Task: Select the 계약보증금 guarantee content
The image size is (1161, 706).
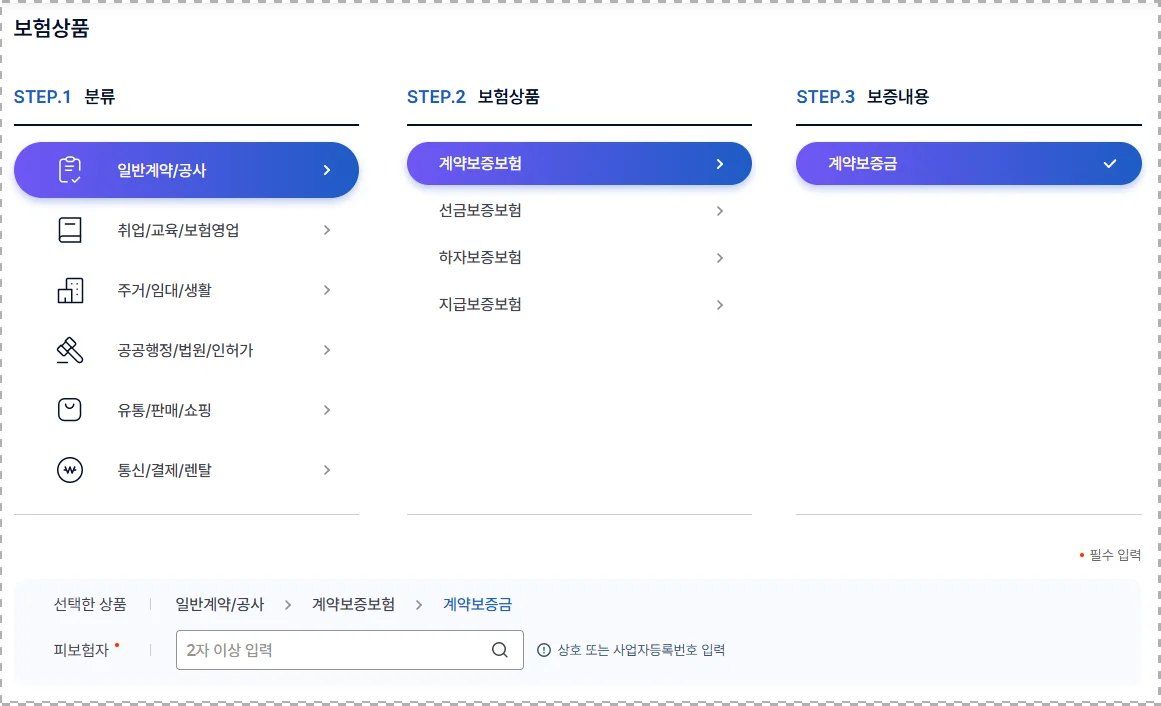Action: (x=968, y=164)
